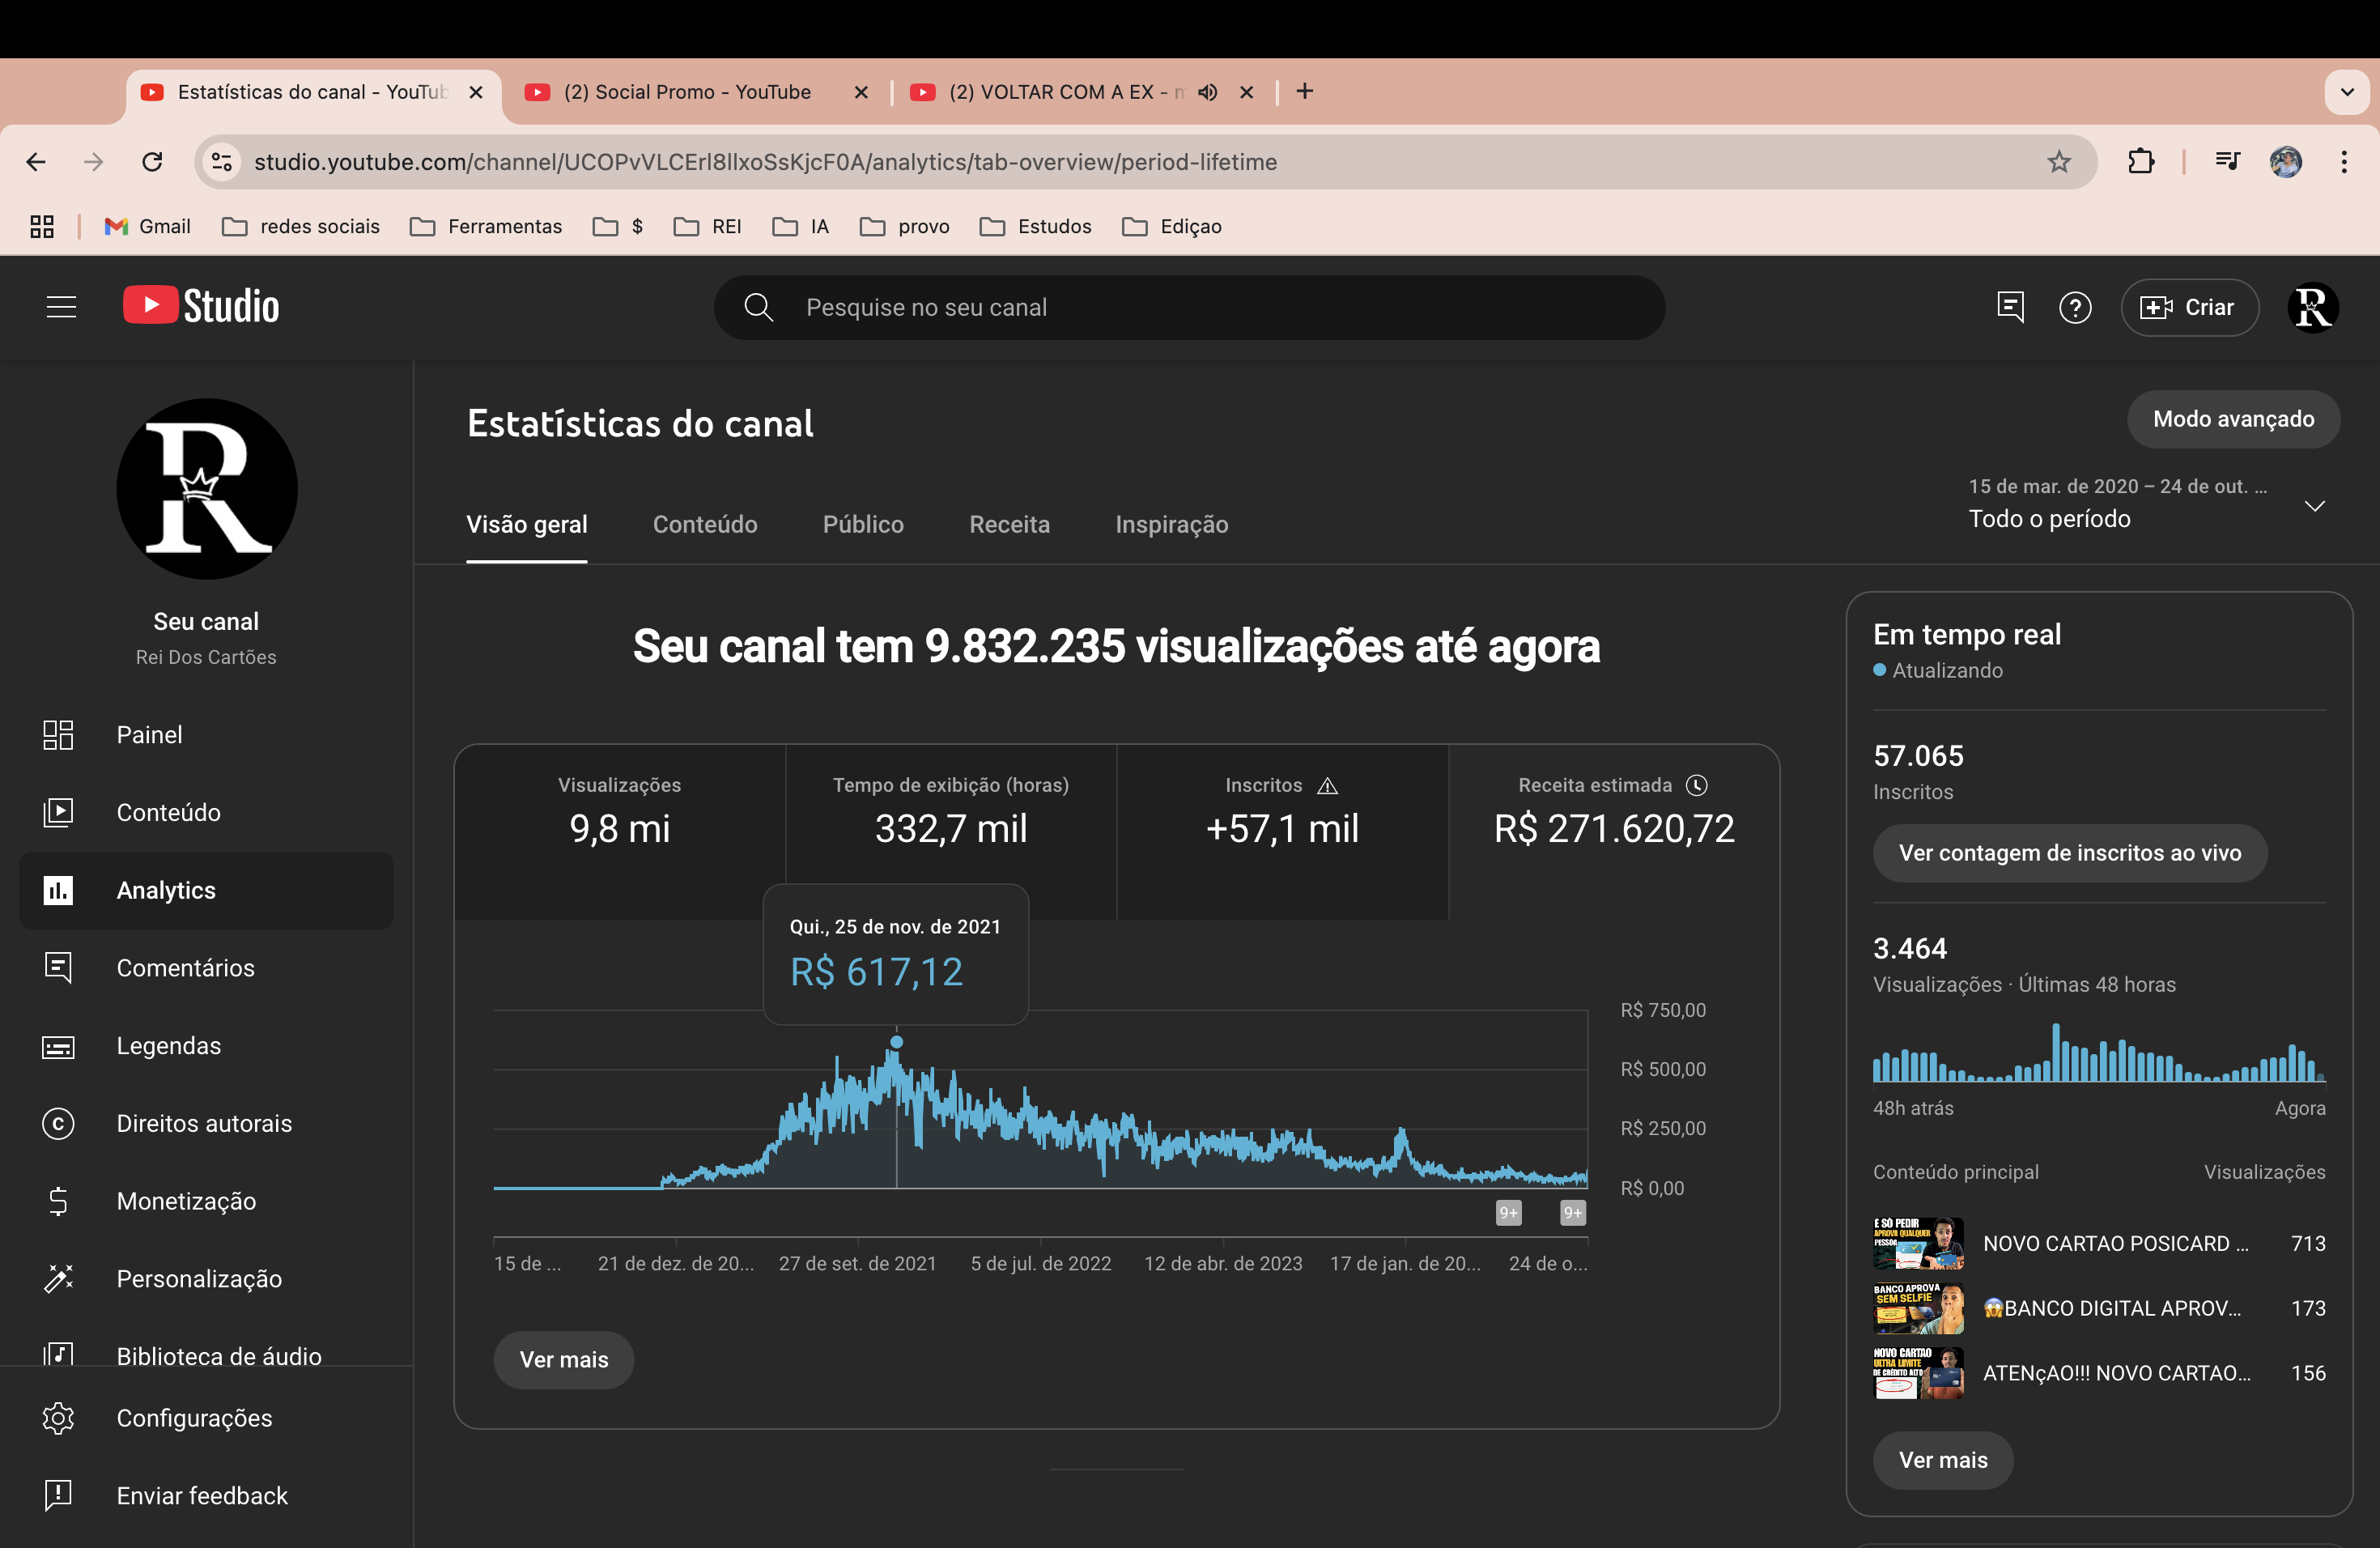Click the Criar button
The height and width of the screenshot is (1548, 2380).
[2189, 307]
